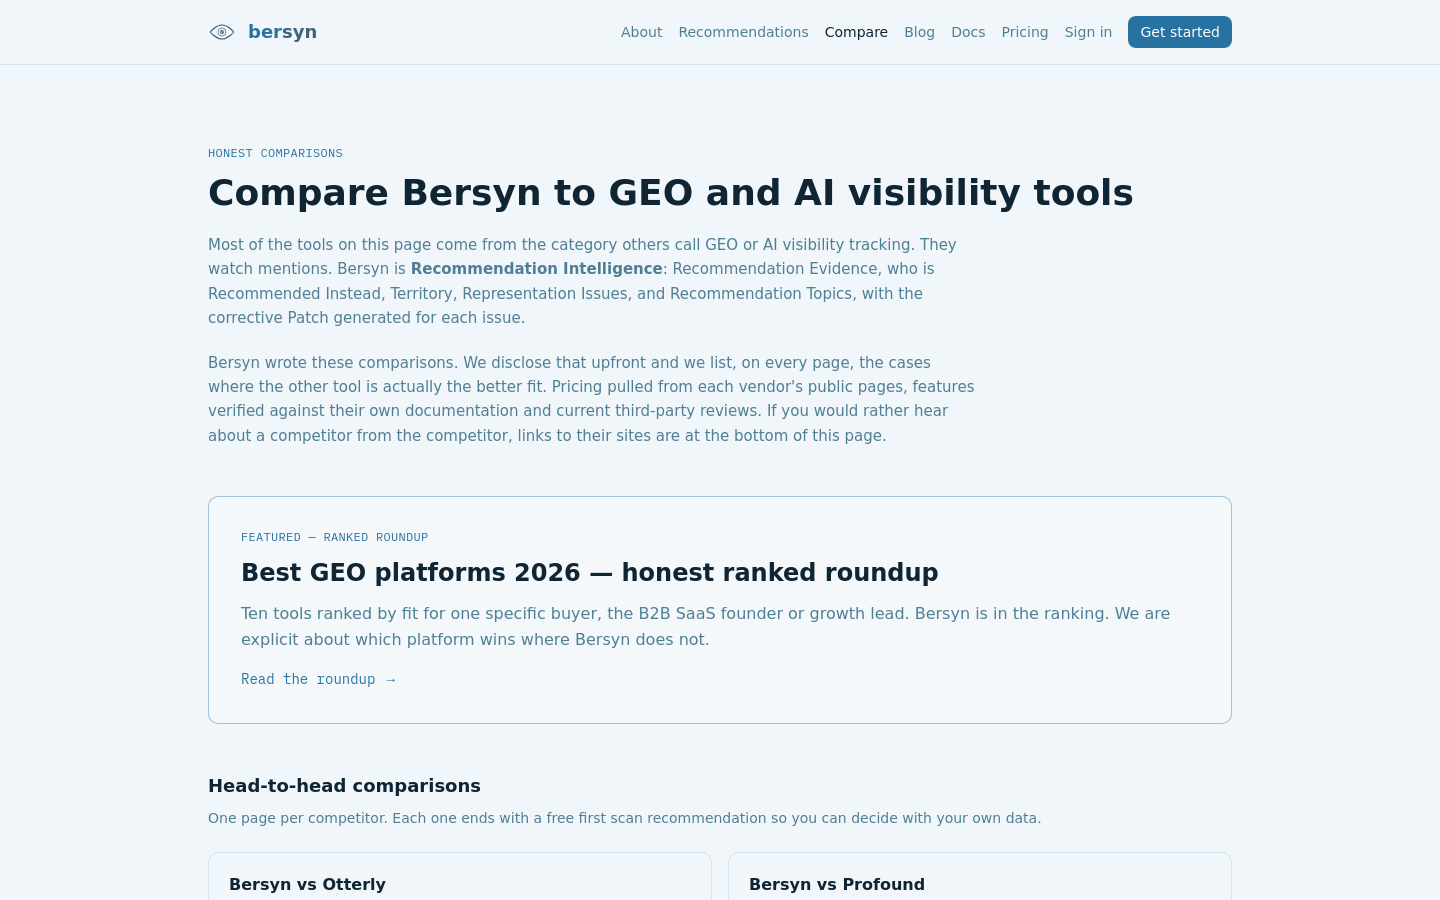Click the bold "Recommendation Intelligence" text

(x=537, y=269)
